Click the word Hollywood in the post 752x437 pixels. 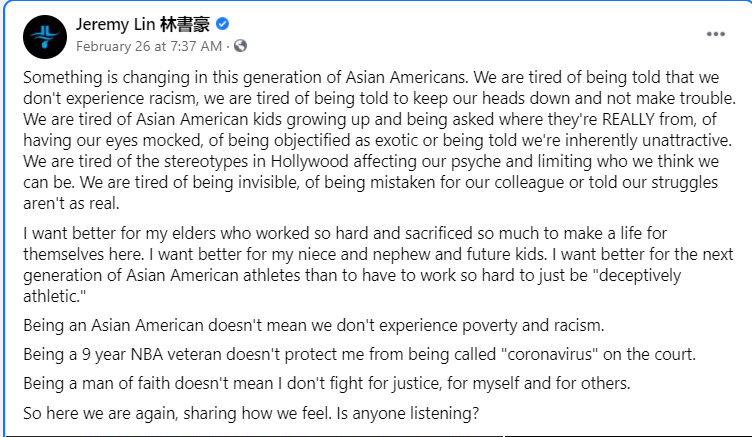[309, 161]
